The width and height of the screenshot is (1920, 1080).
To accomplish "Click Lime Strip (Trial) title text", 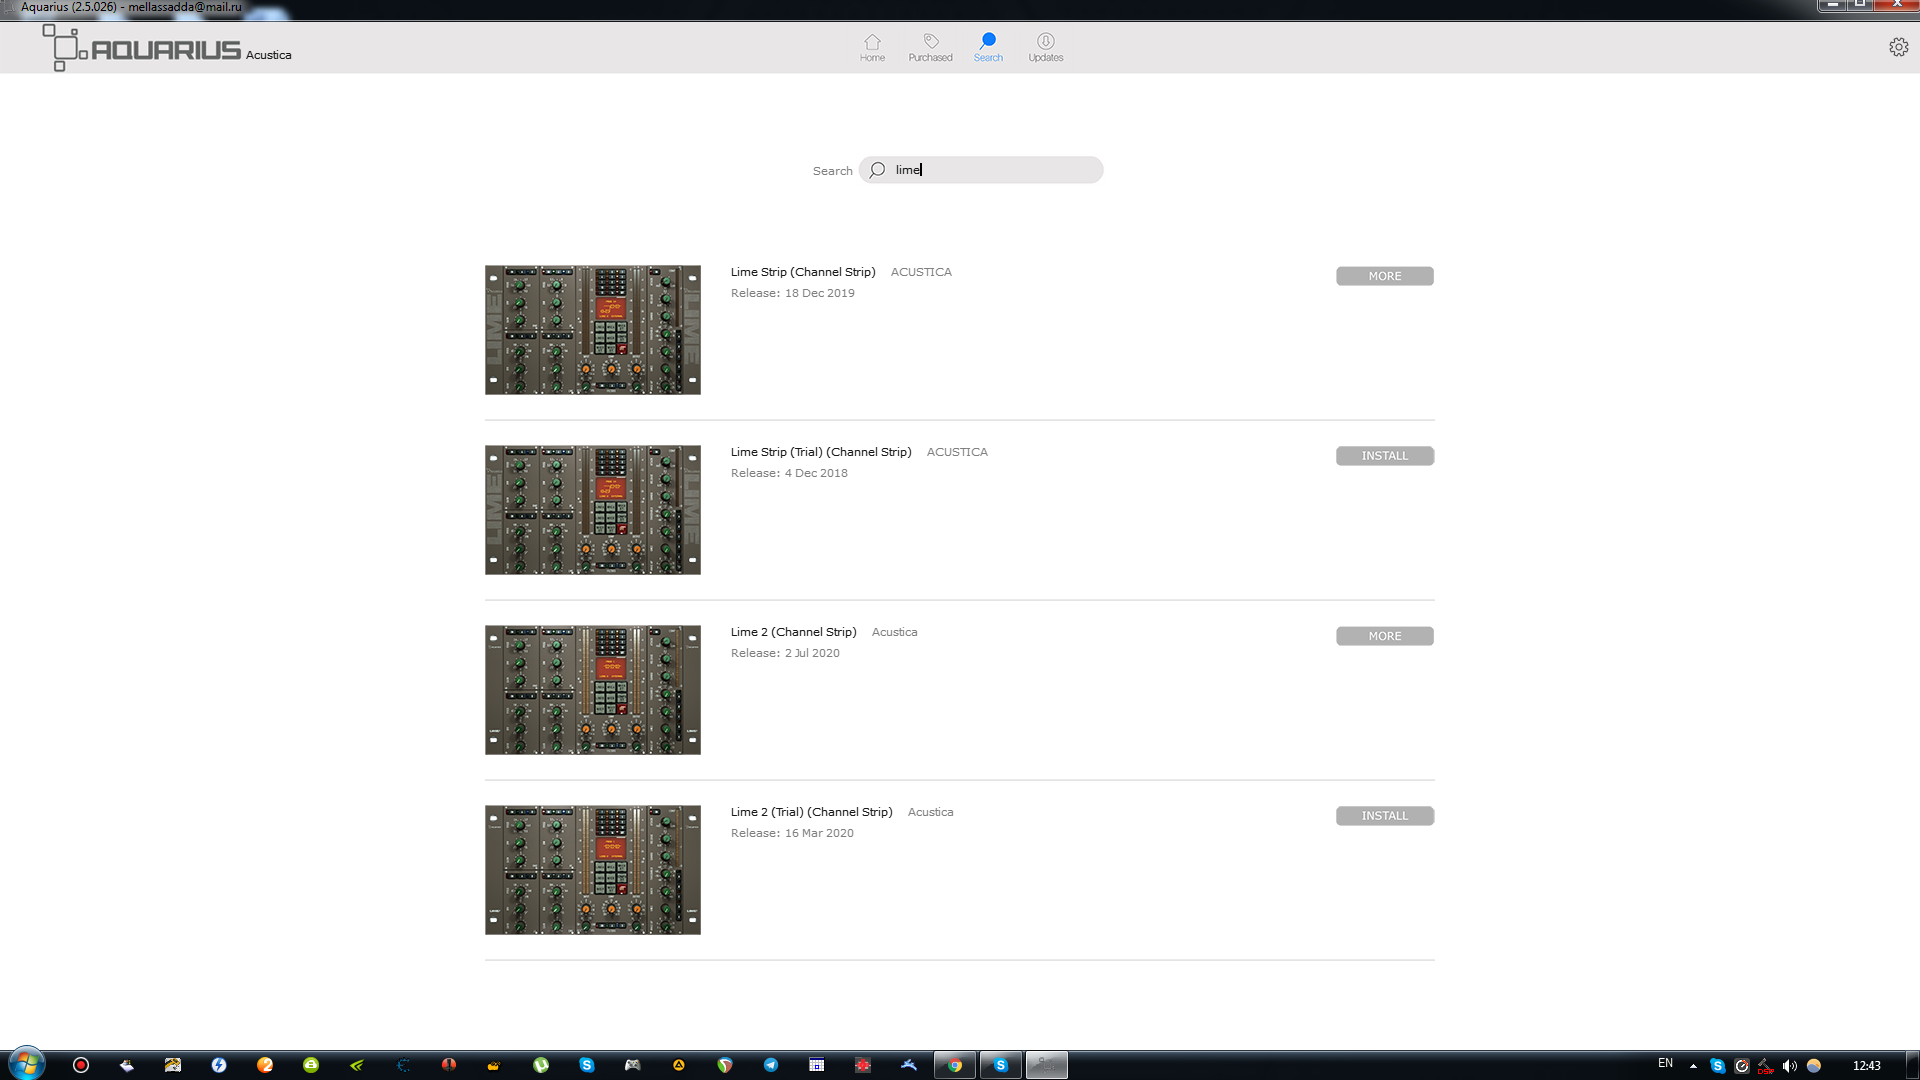I will (x=820, y=452).
